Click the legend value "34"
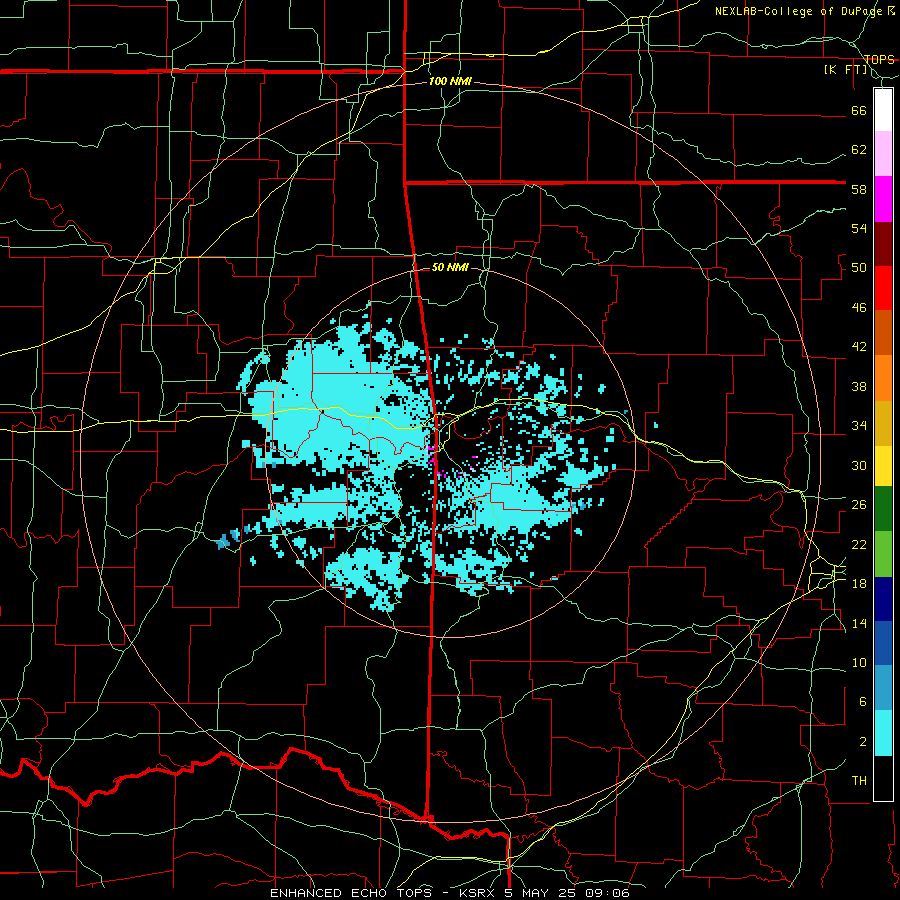The image size is (900, 900). [859, 425]
